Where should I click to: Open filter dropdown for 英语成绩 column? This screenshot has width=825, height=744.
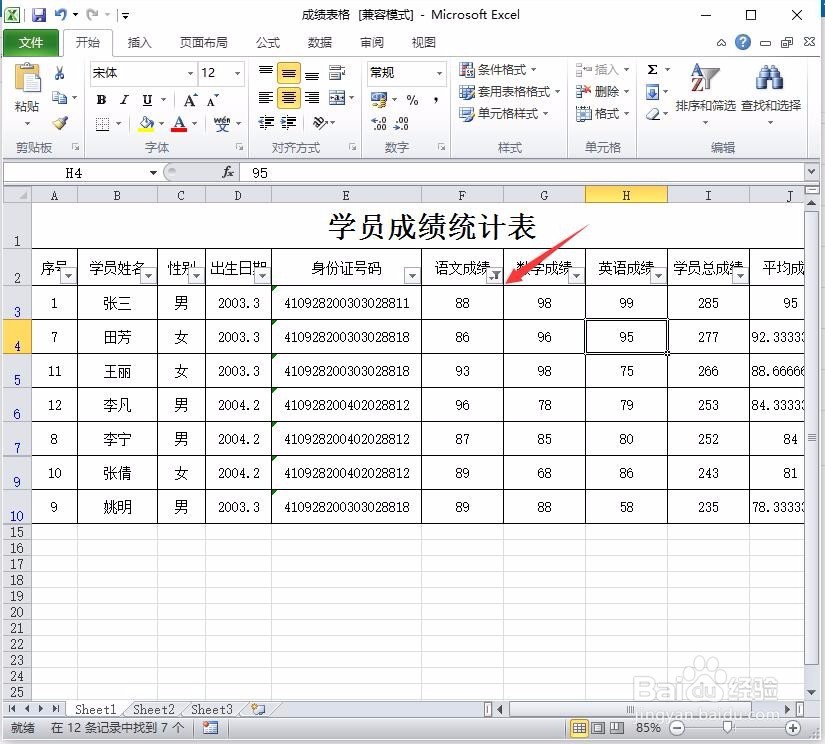(x=658, y=275)
